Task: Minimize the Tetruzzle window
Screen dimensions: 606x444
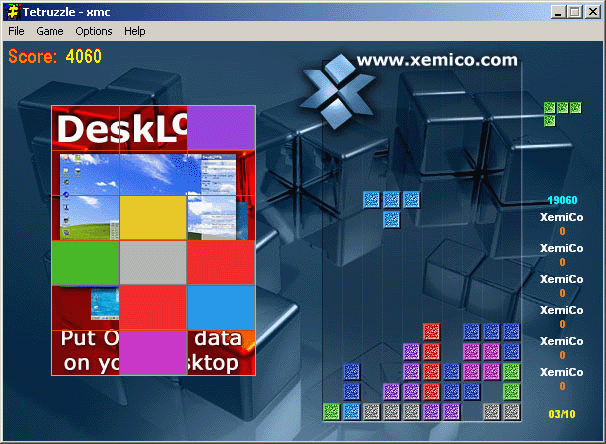Action: point(558,12)
